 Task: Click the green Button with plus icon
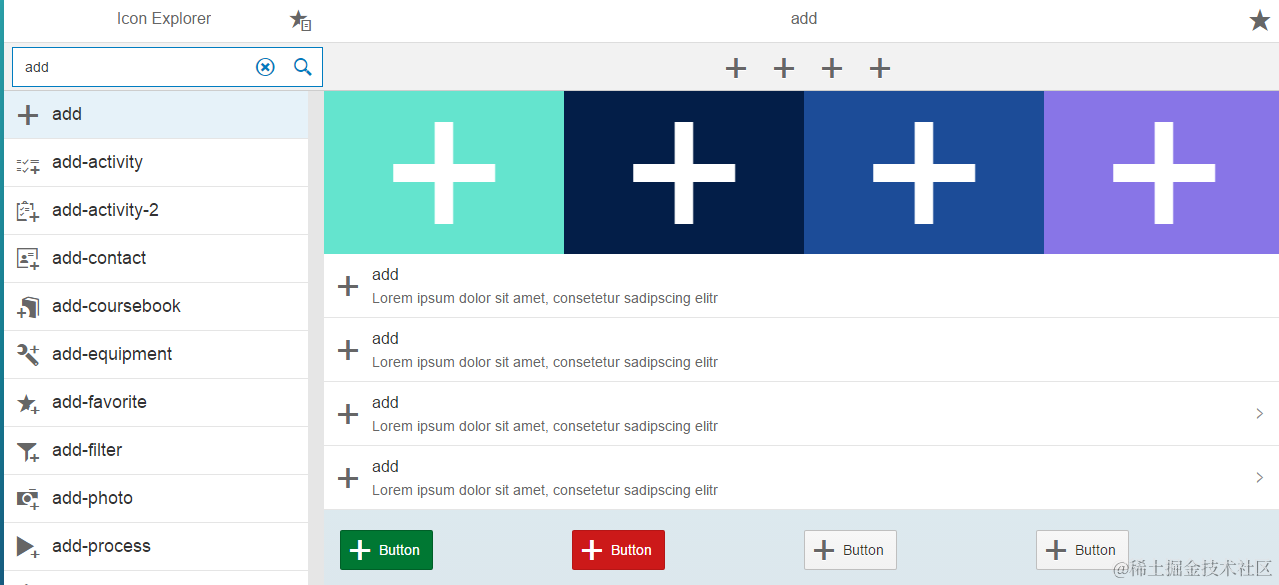pos(386,550)
